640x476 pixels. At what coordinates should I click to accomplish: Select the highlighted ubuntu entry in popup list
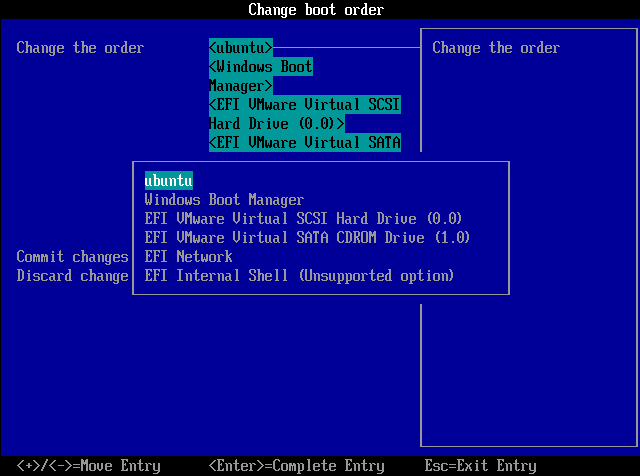(169, 180)
